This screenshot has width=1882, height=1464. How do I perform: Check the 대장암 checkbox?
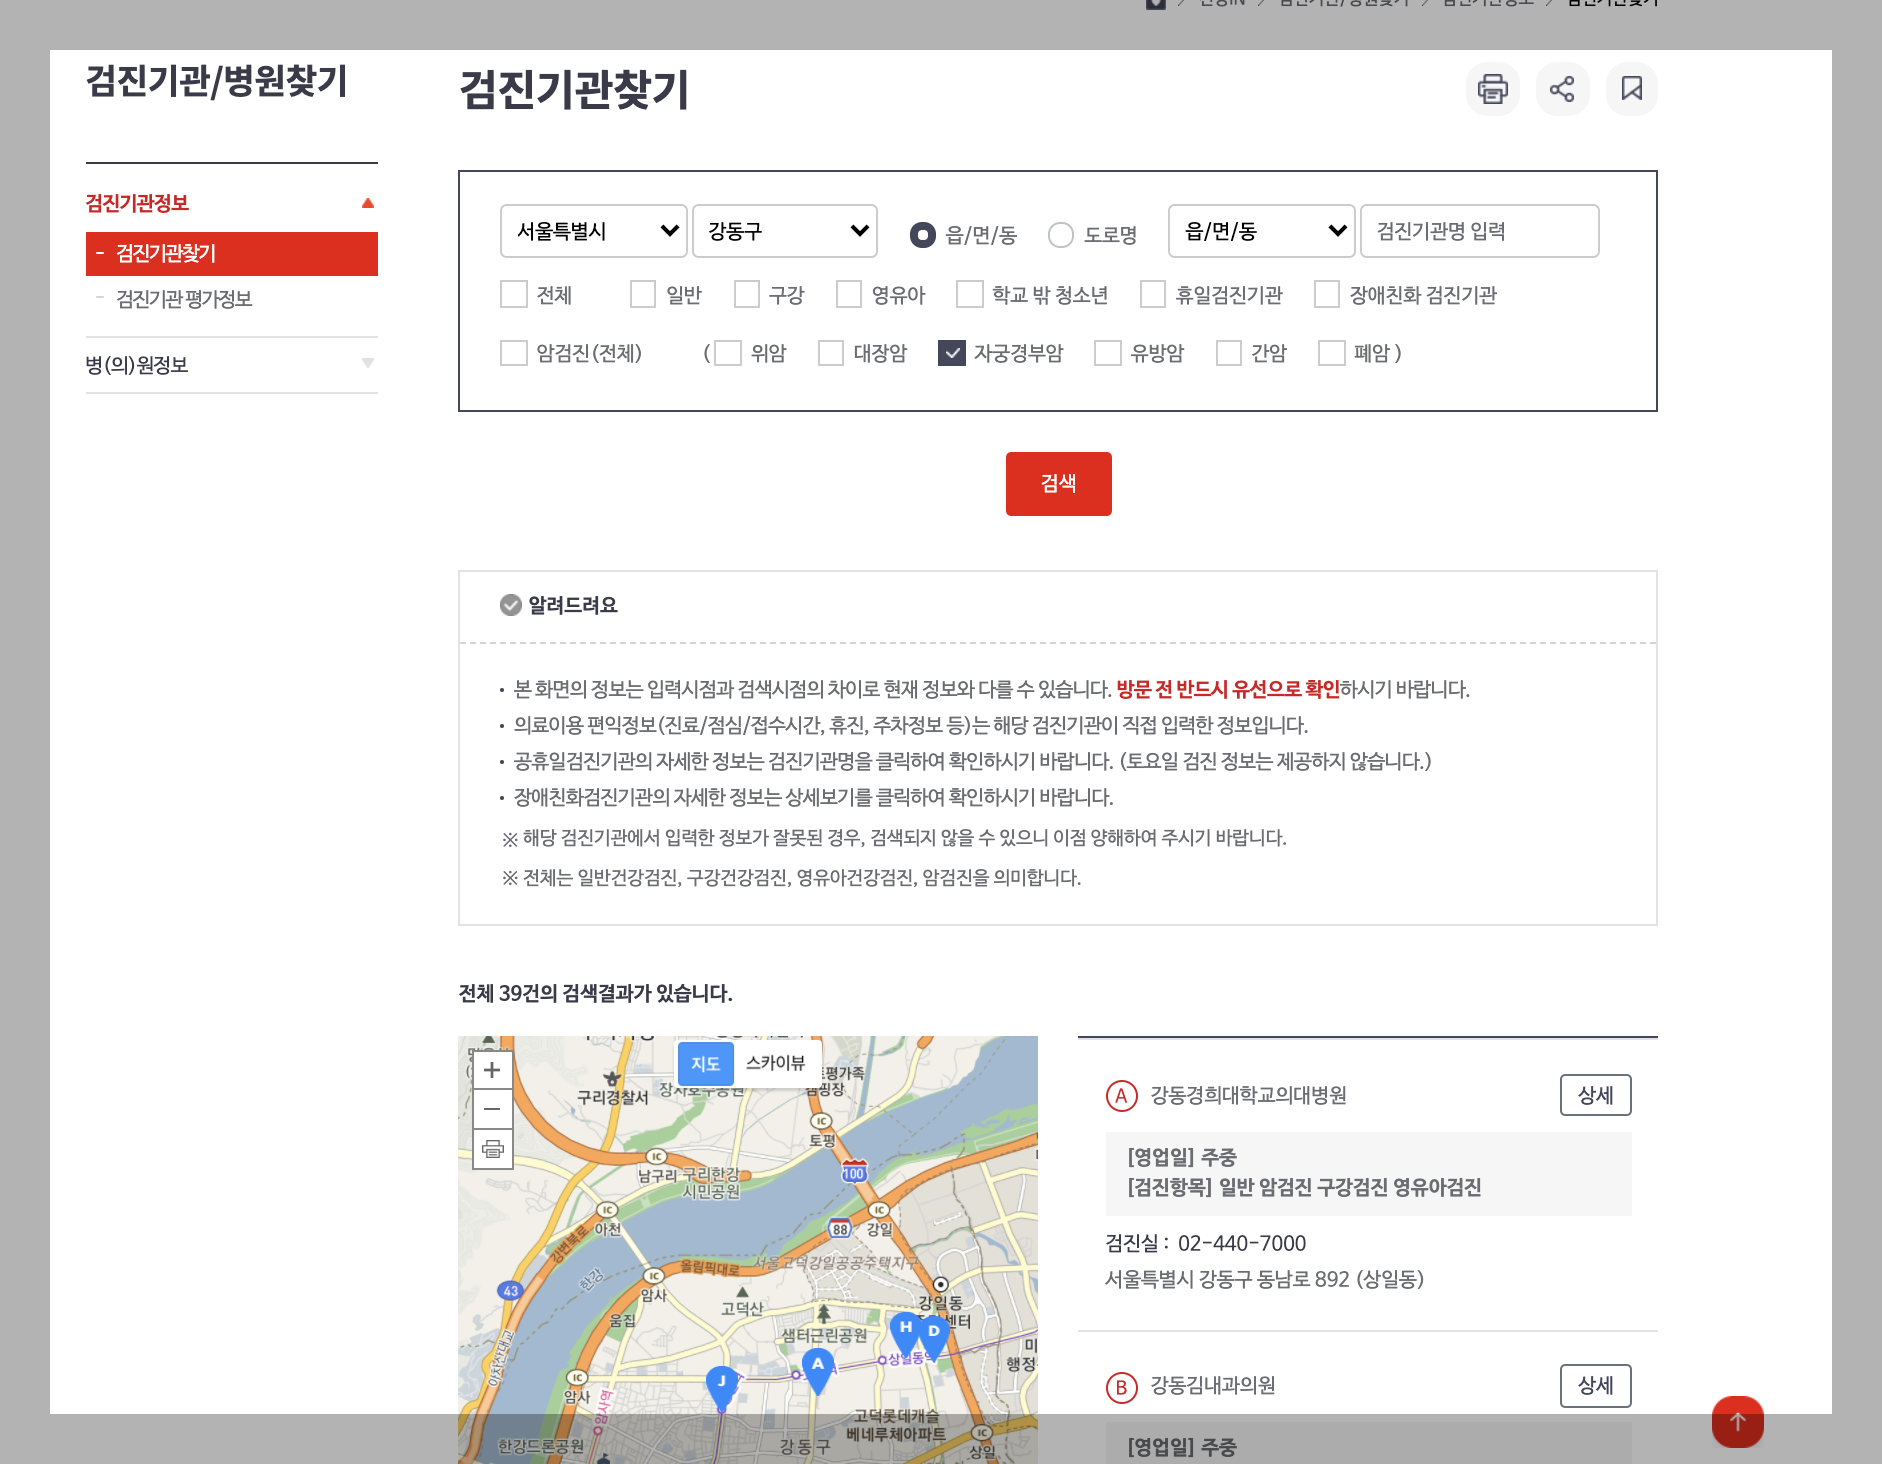(831, 353)
